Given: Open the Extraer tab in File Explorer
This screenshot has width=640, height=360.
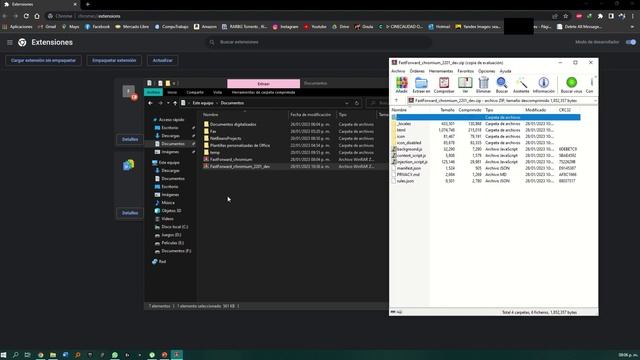Looking at the screenshot, I should click(x=263, y=84).
